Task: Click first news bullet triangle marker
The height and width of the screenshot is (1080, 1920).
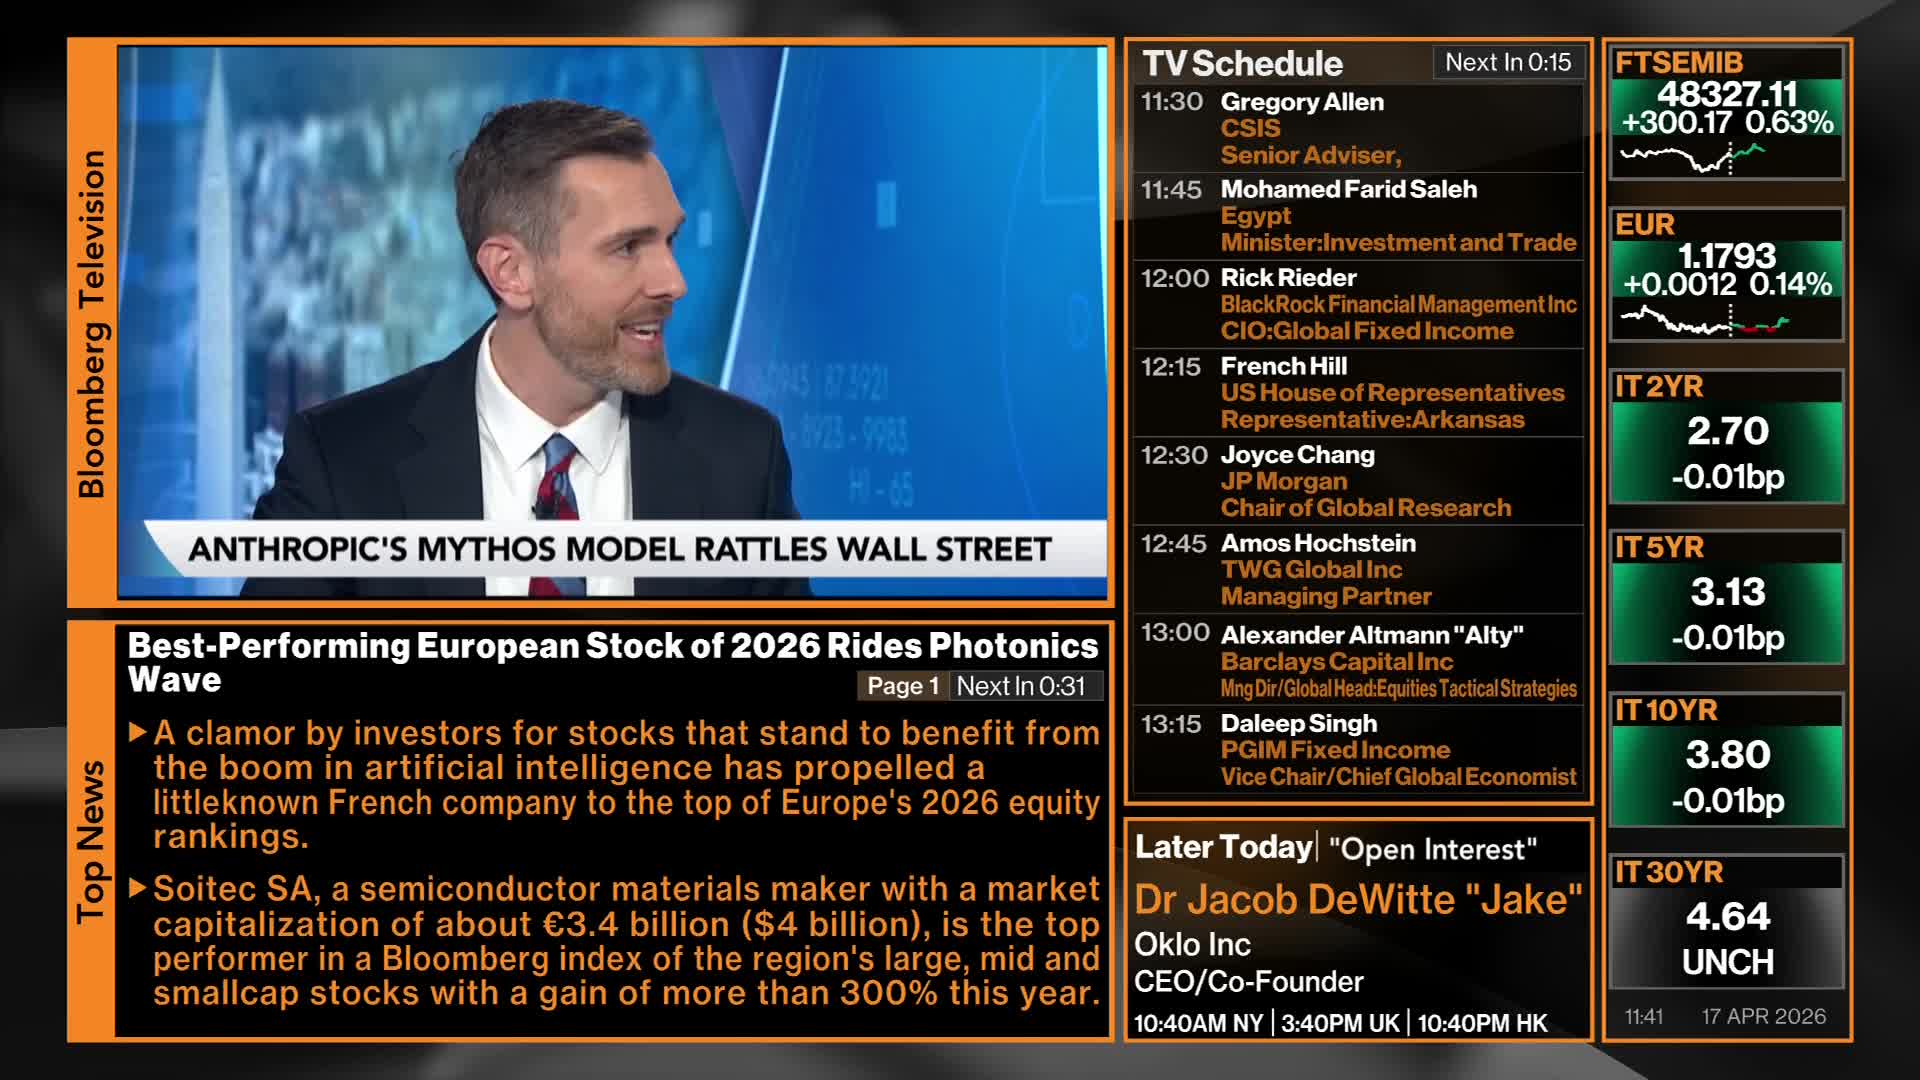Action: tap(138, 733)
